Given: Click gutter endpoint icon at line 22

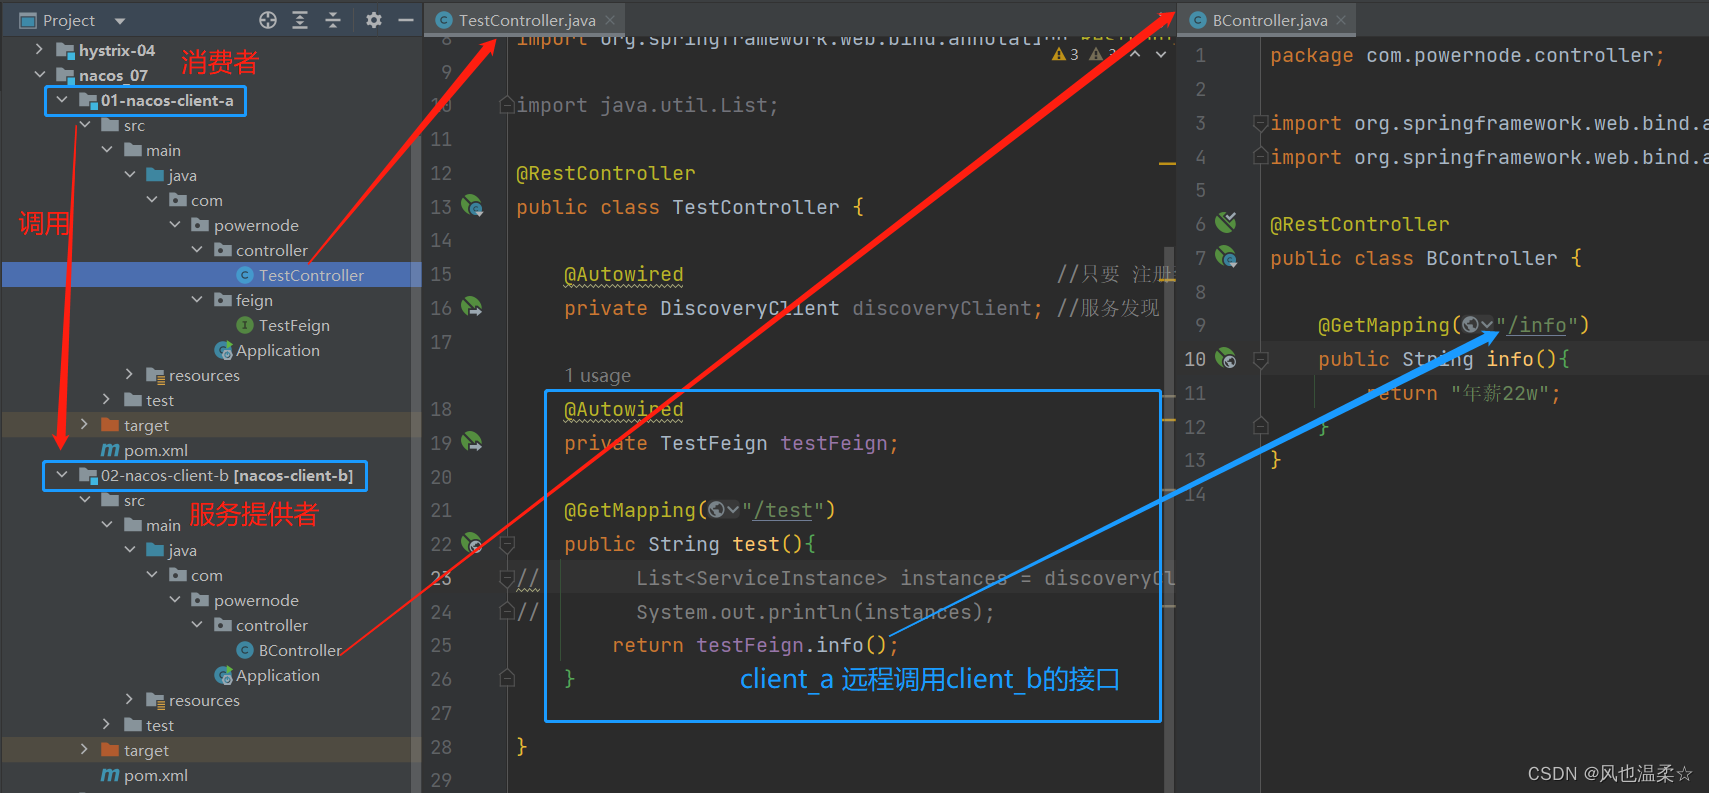Looking at the screenshot, I should tap(472, 543).
